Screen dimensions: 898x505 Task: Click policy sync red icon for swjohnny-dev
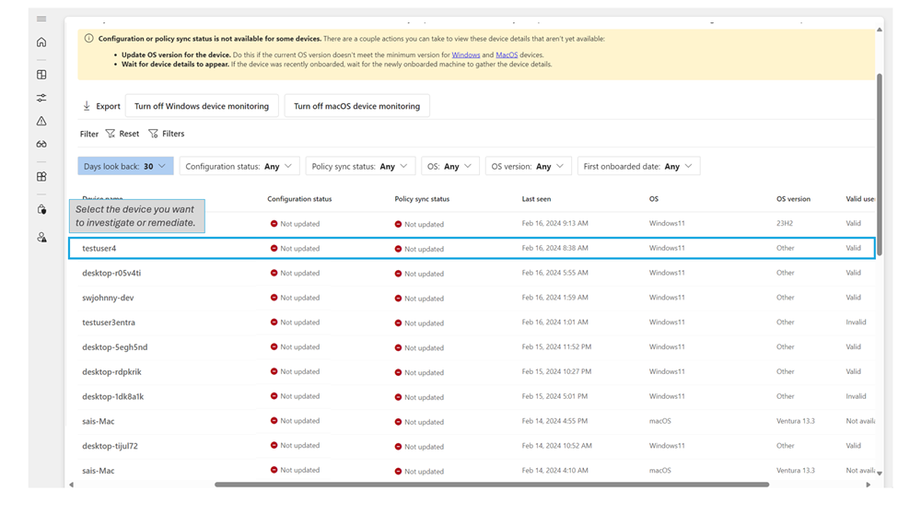tap(398, 298)
